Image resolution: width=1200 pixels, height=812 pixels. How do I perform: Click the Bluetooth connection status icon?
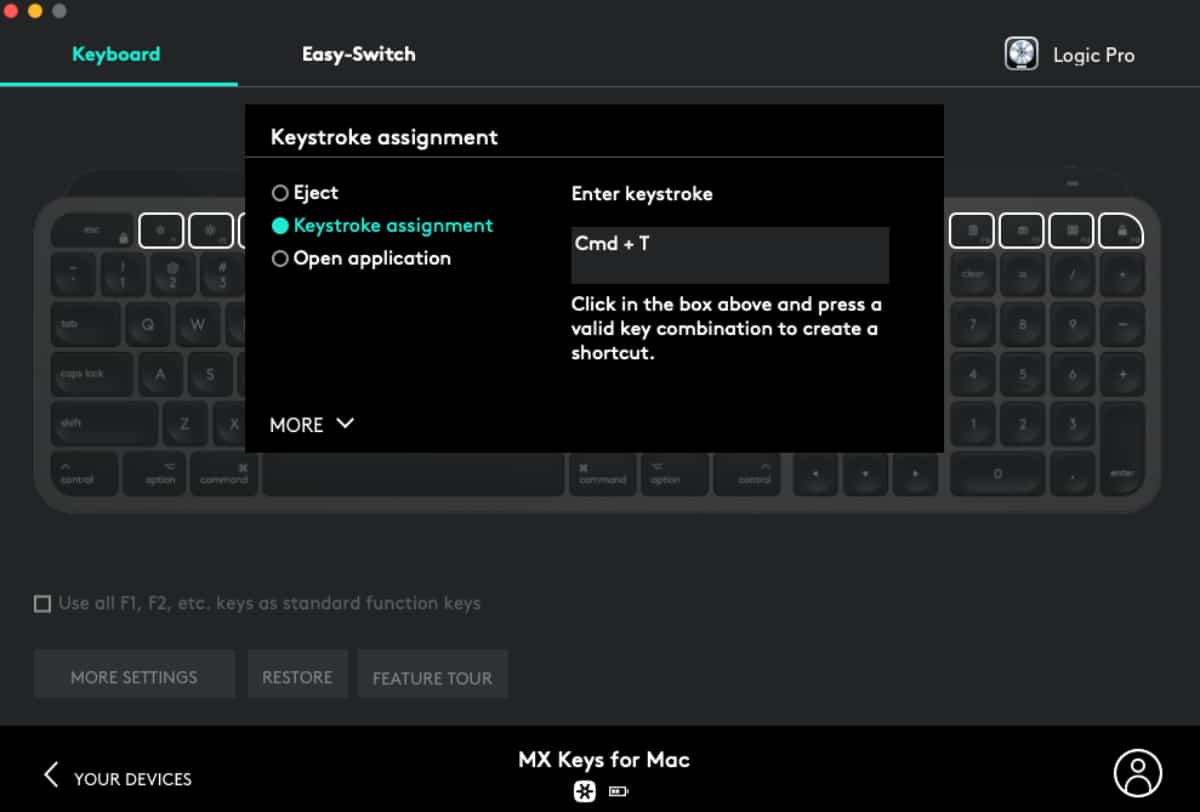click(584, 792)
